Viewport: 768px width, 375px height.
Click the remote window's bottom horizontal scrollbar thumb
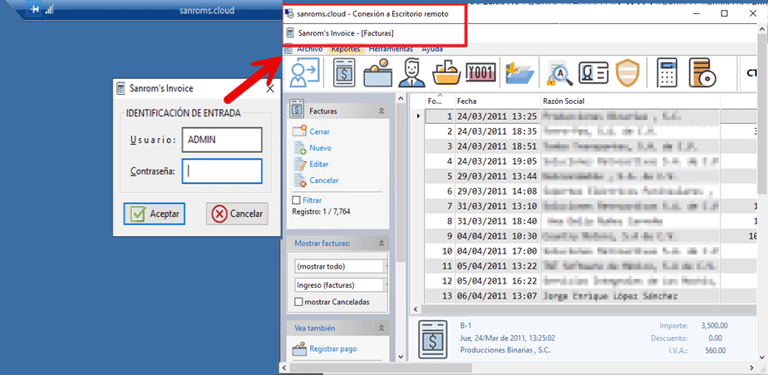pos(381,368)
